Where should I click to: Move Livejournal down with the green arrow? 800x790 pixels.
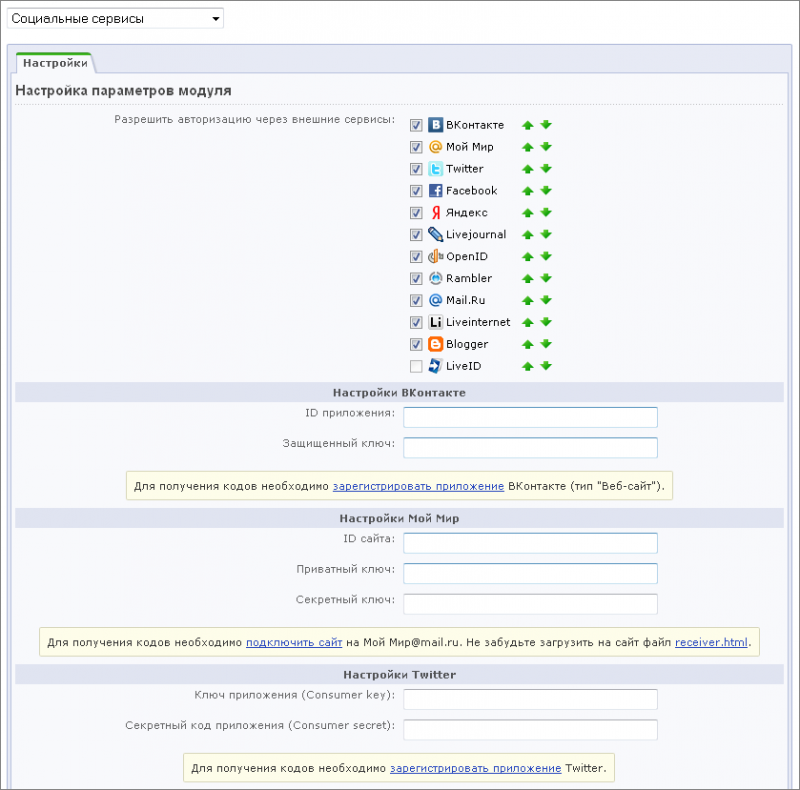coord(546,235)
